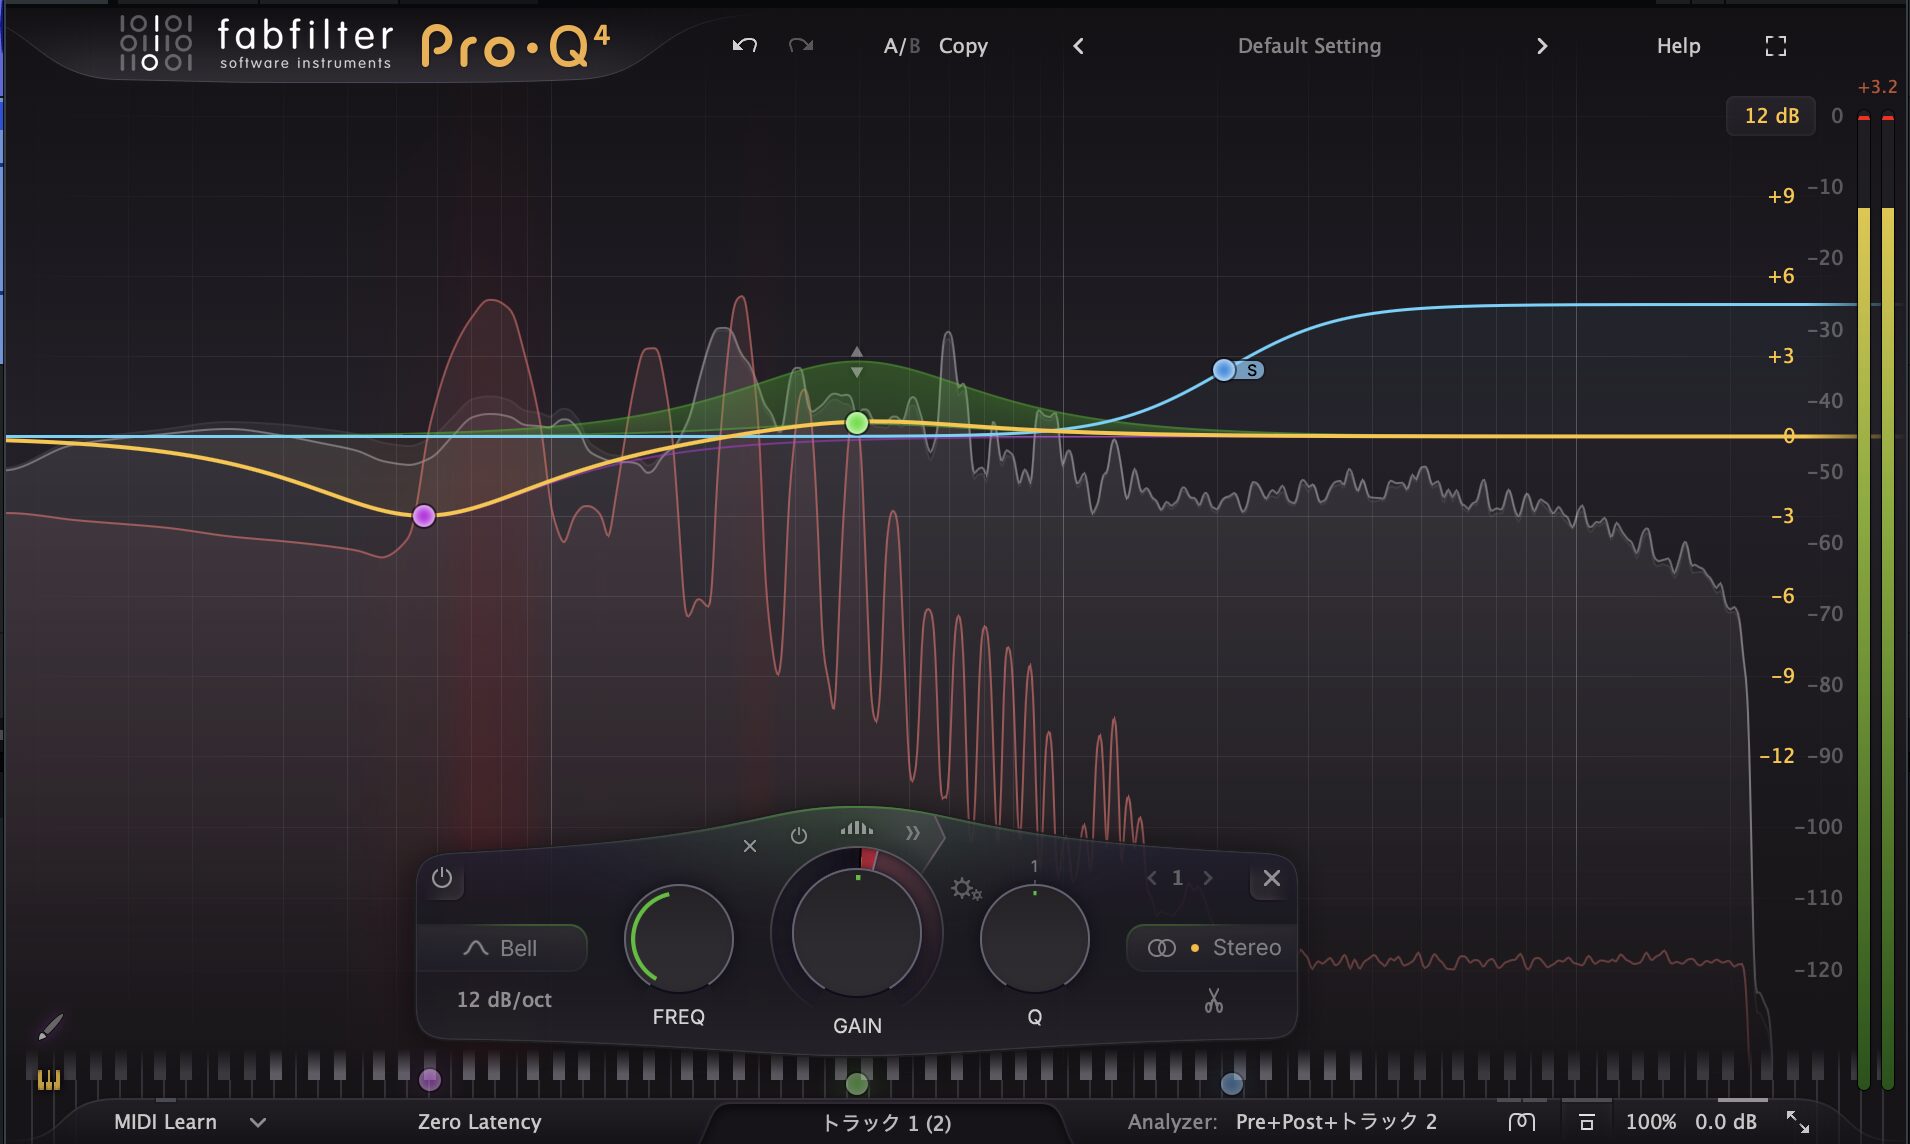Click the 0.0 dB output gain
Image resolution: width=1910 pixels, height=1144 pixels.
[x=1725, y=1122]
